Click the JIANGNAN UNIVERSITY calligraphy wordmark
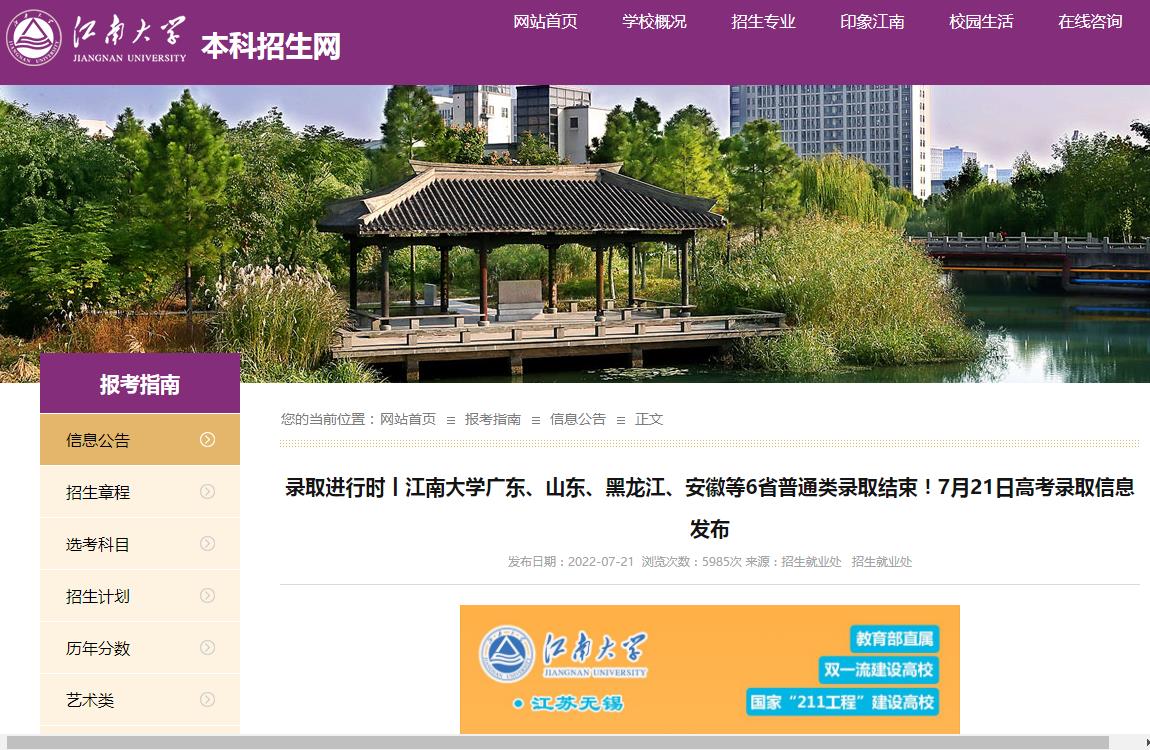Screen dimensions: 1150x750 [x=129, y=38]
